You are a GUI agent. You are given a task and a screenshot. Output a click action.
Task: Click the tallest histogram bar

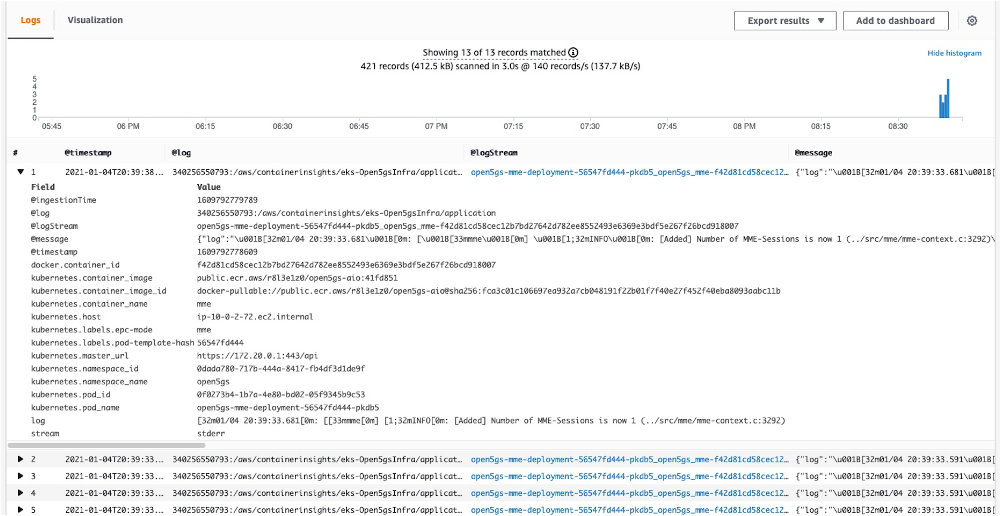coord(947,98)
